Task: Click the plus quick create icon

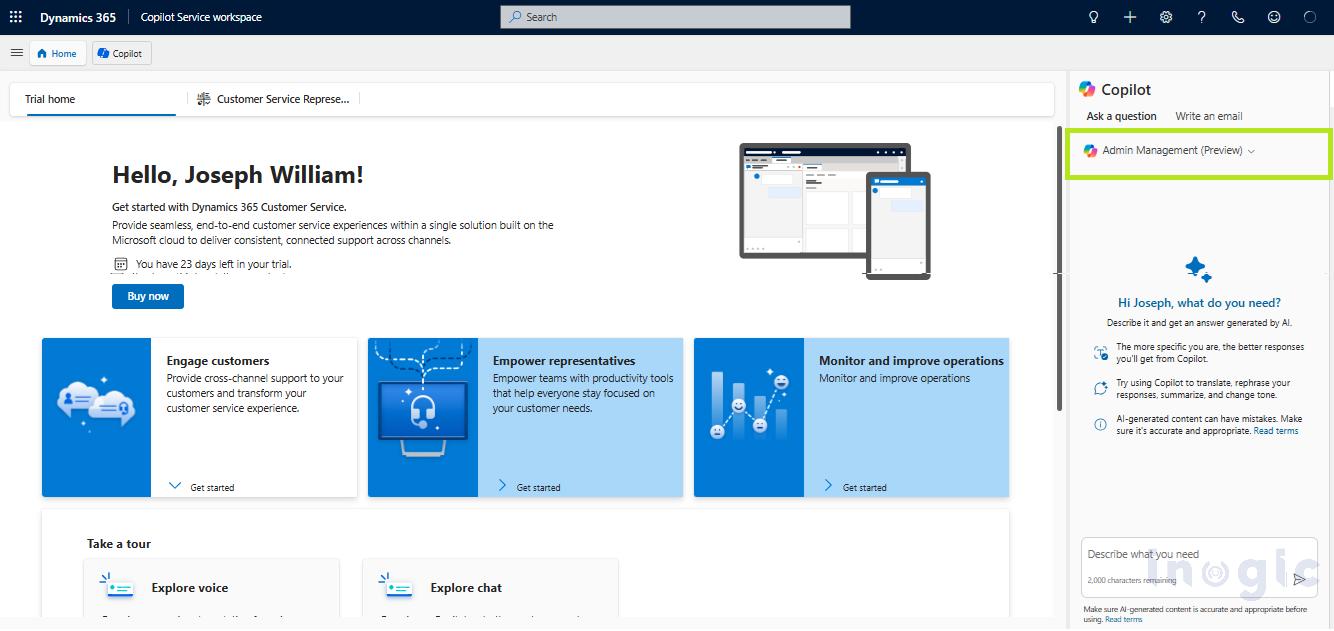Action: [x=1130, y=17]
